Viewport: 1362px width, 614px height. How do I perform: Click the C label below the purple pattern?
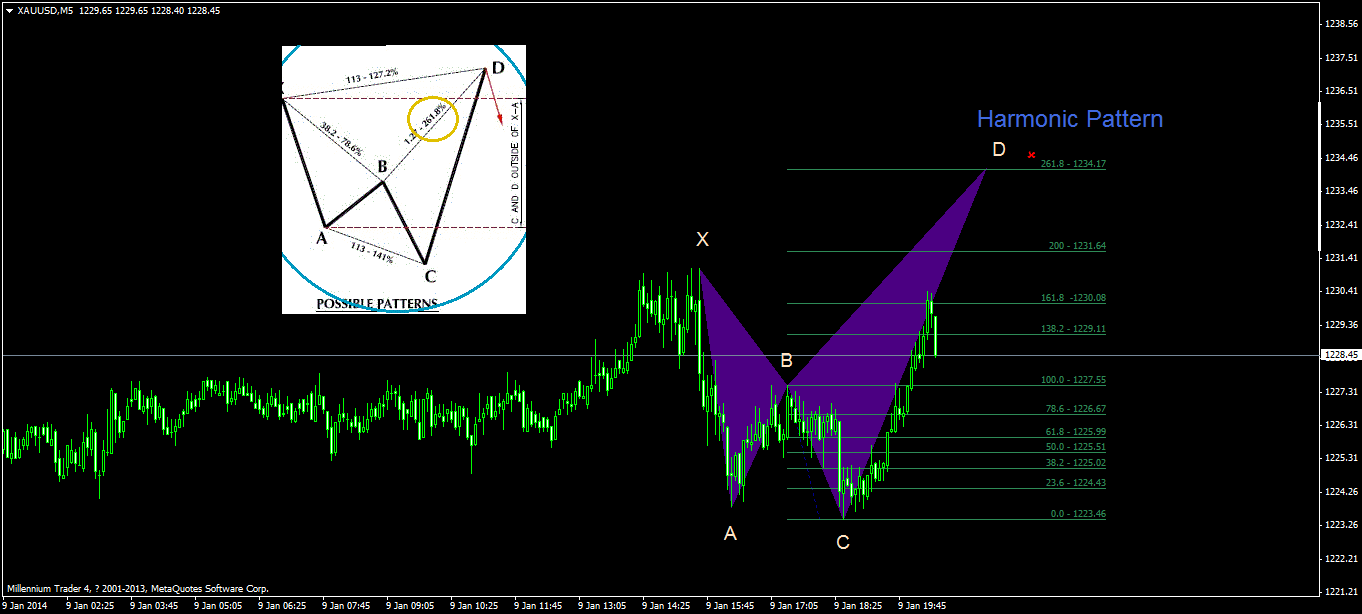point(843,543)
